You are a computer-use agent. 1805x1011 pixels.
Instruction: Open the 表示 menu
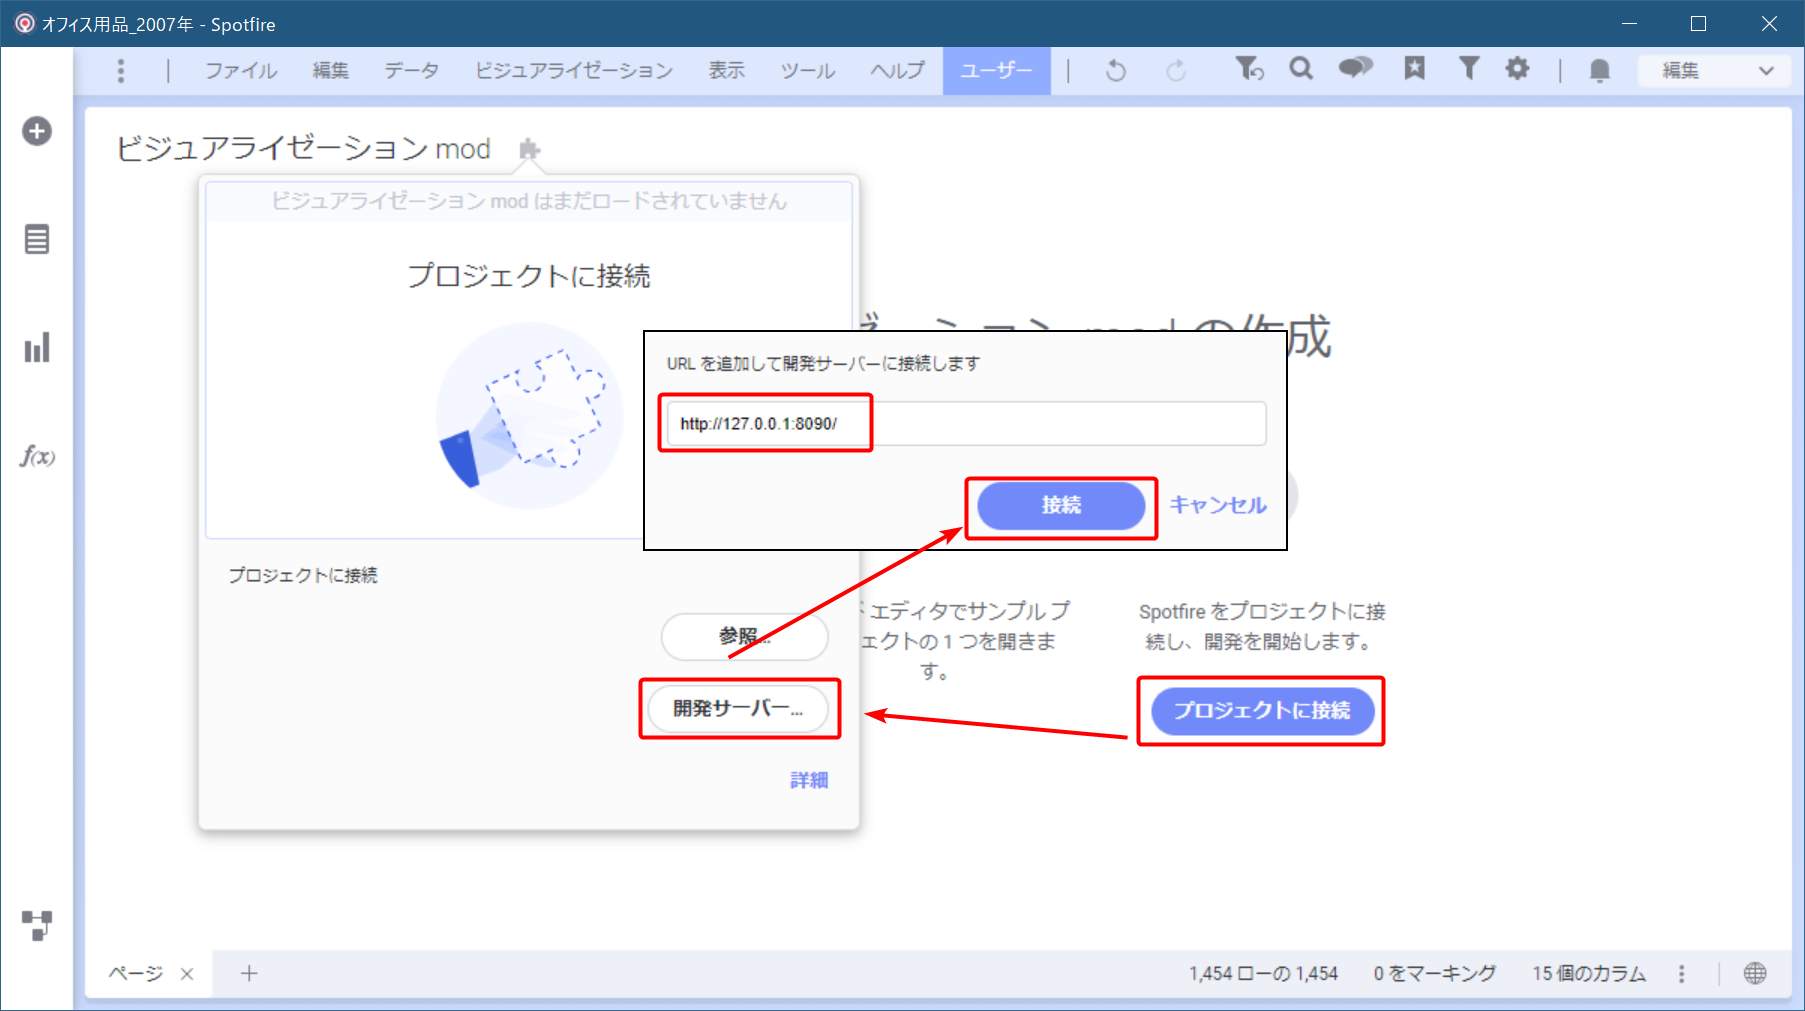(x=727, y=70)
